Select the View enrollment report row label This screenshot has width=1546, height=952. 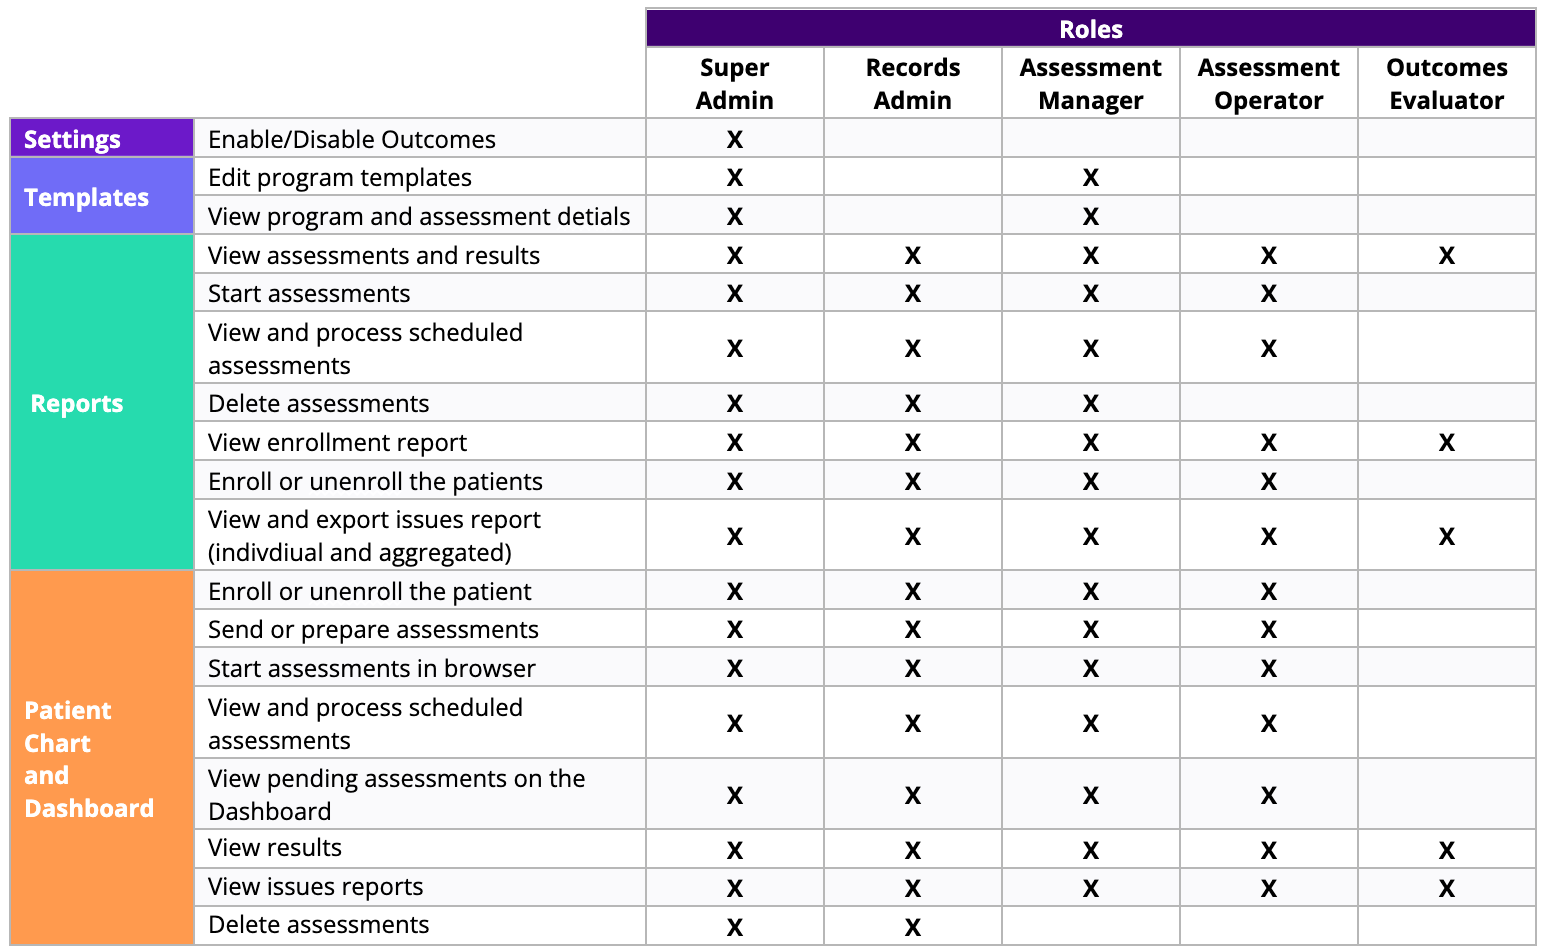[x=337, y=442]
